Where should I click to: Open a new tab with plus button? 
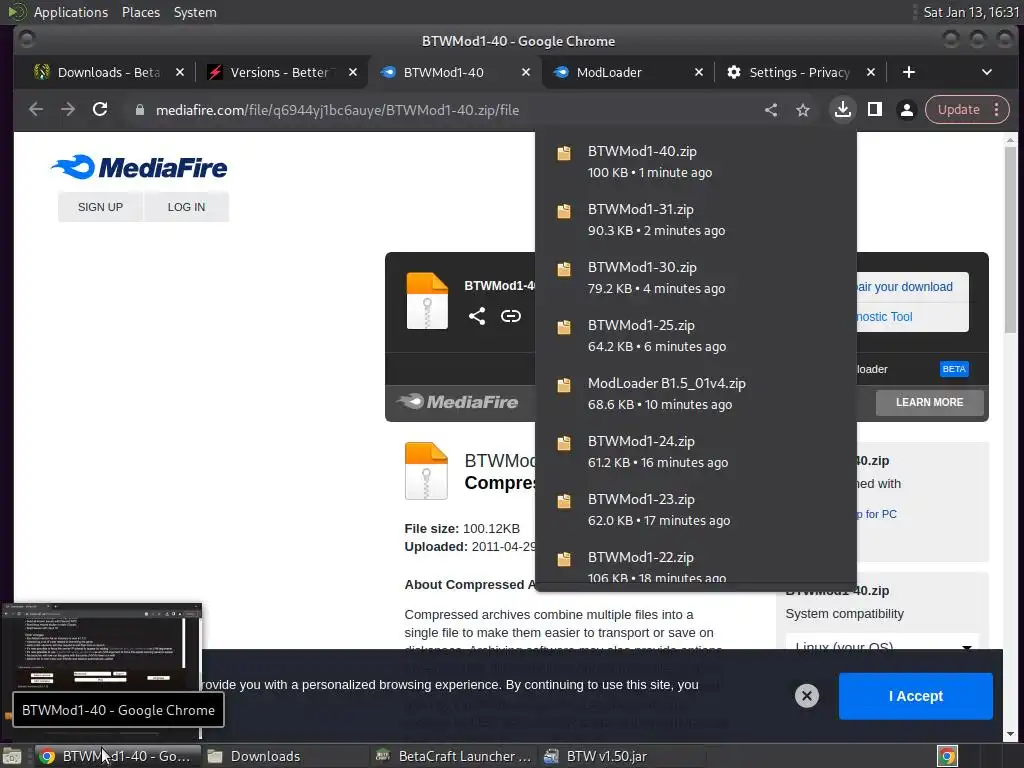click(x=908, y=72)
